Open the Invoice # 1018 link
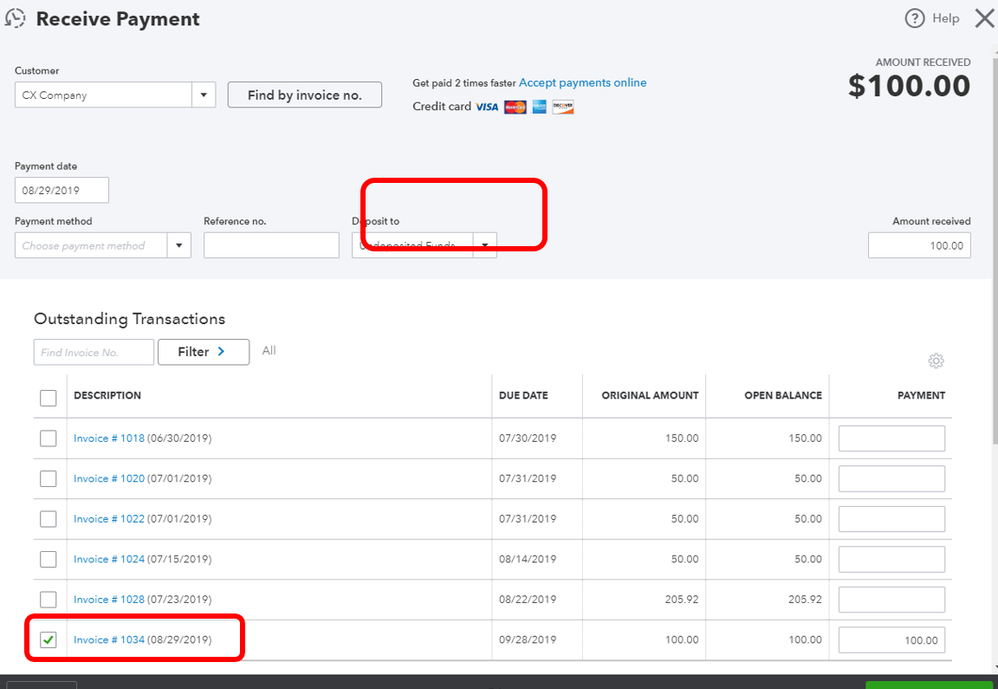Image resolution: width=998 pixels, height=689 pixels. 109,438
